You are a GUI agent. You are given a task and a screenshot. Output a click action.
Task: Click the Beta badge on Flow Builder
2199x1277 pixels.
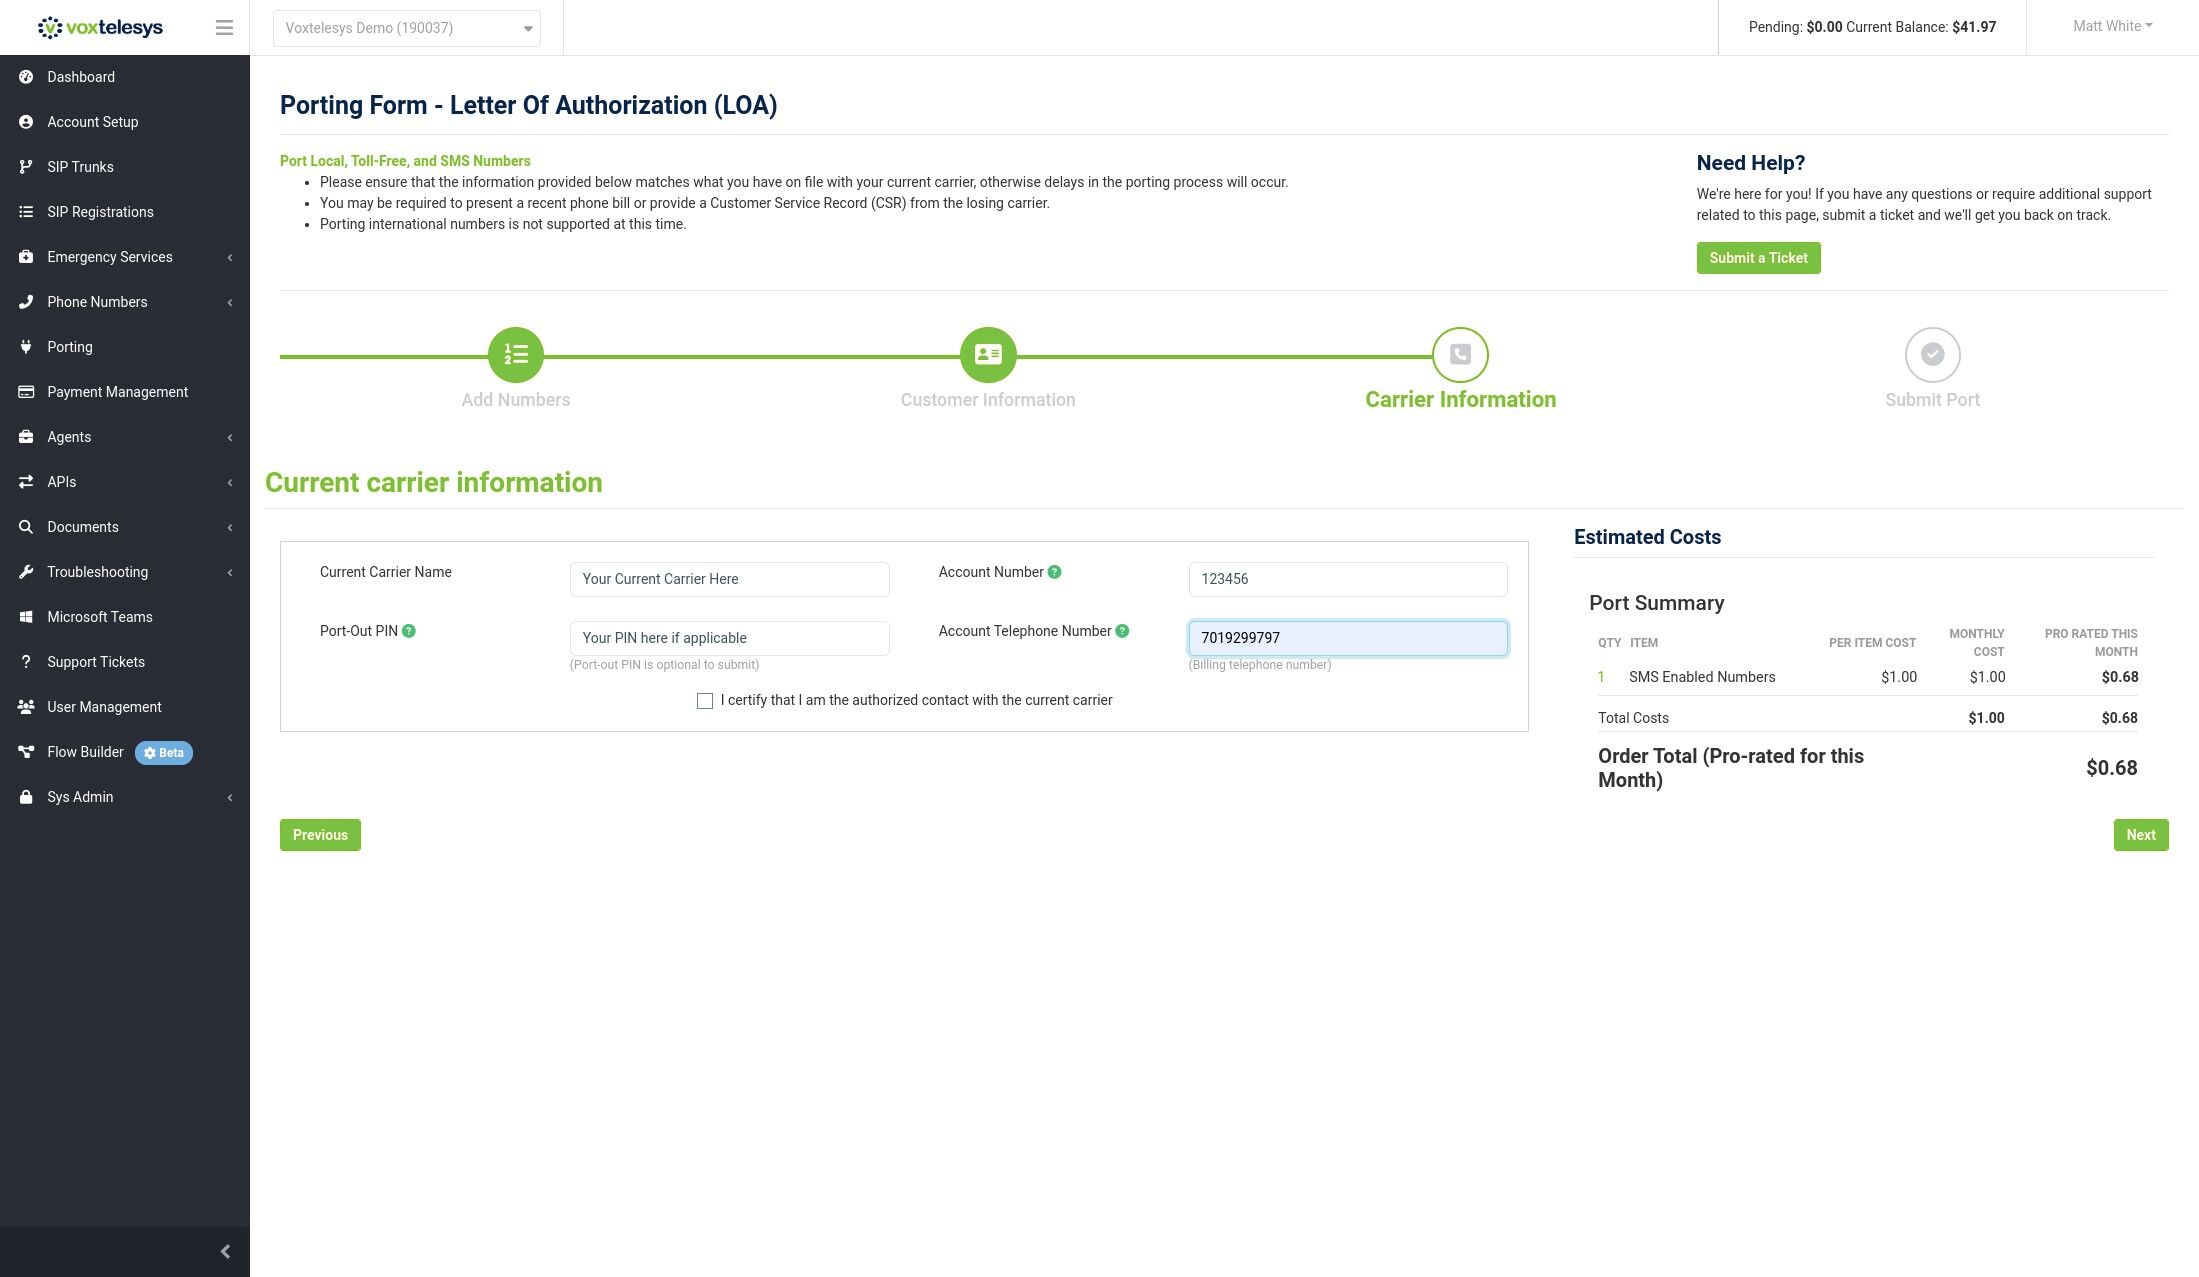pos(164,753)
